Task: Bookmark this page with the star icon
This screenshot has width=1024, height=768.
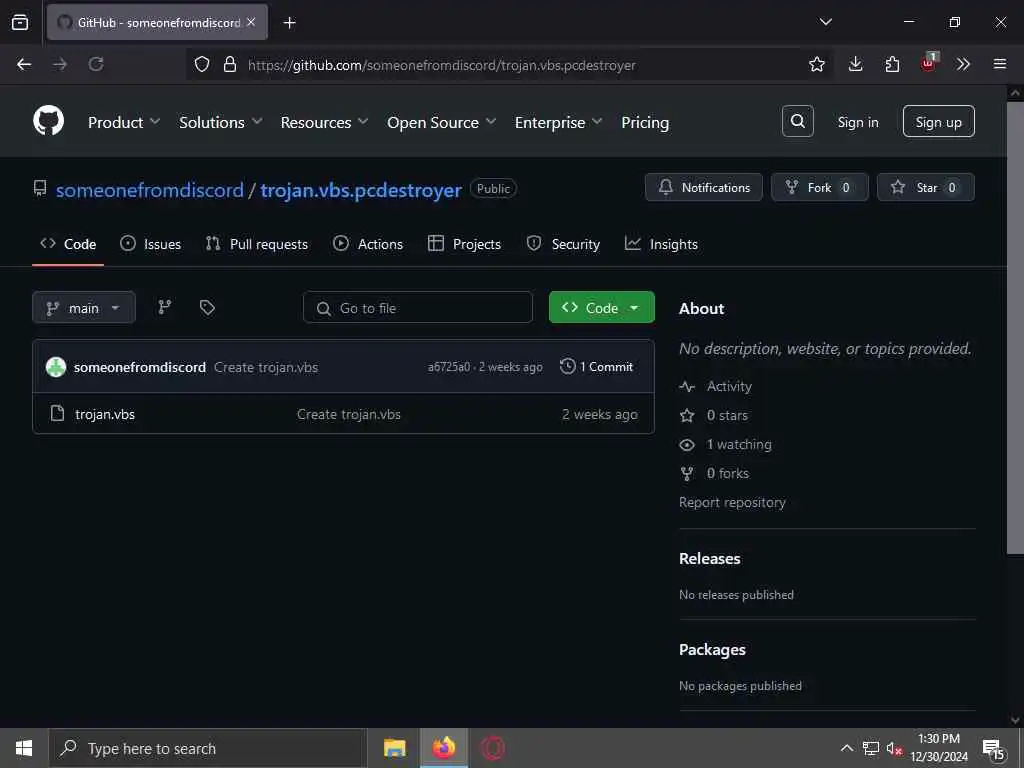Action: tap(816, 64)
